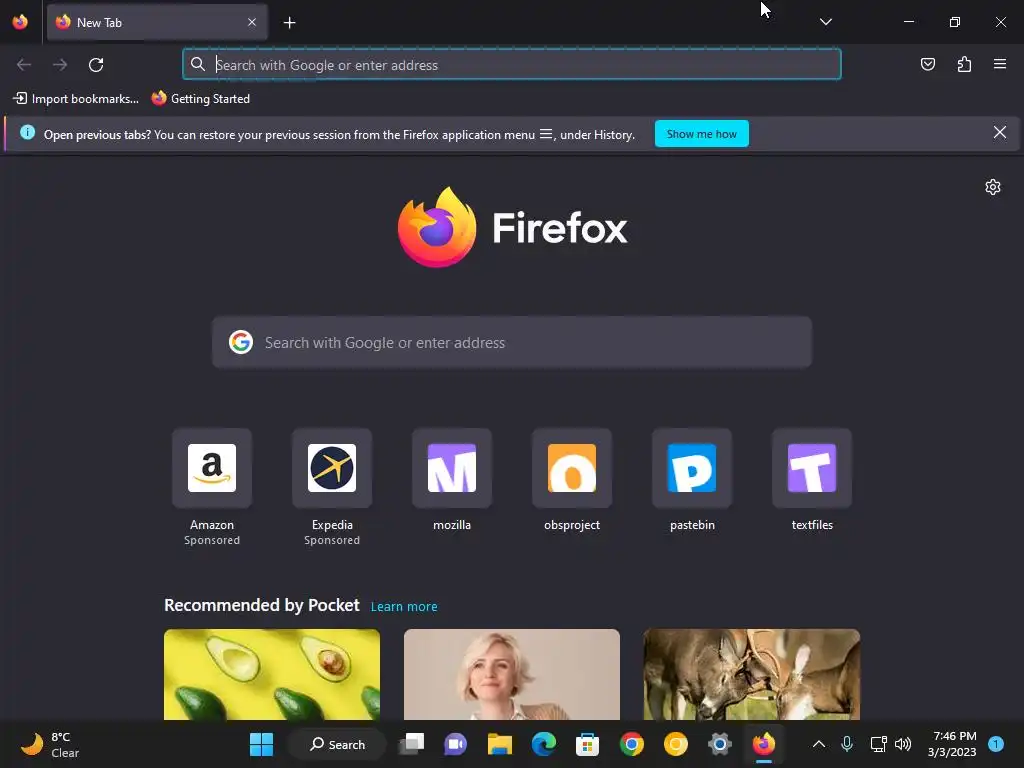
Task: Click the magnifier icon in address bar
Action: click(x=197, y=64)
